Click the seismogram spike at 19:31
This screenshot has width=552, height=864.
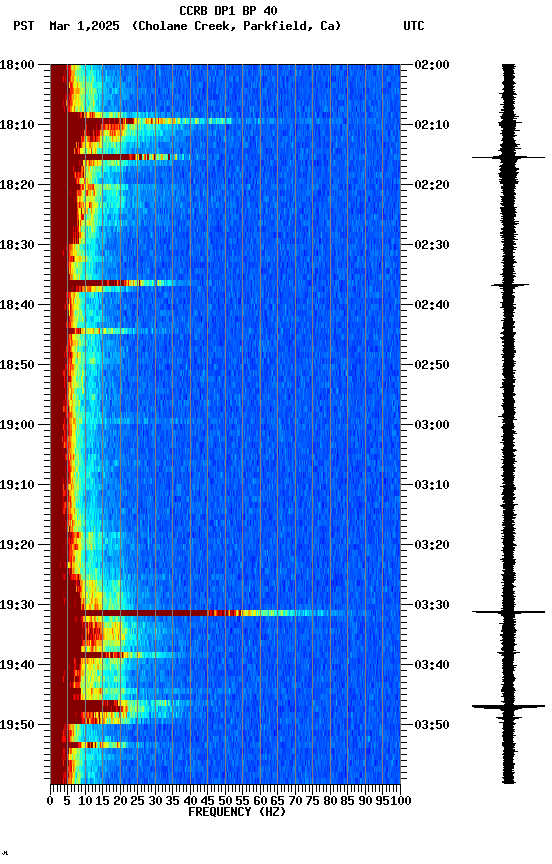click(508, 612)
